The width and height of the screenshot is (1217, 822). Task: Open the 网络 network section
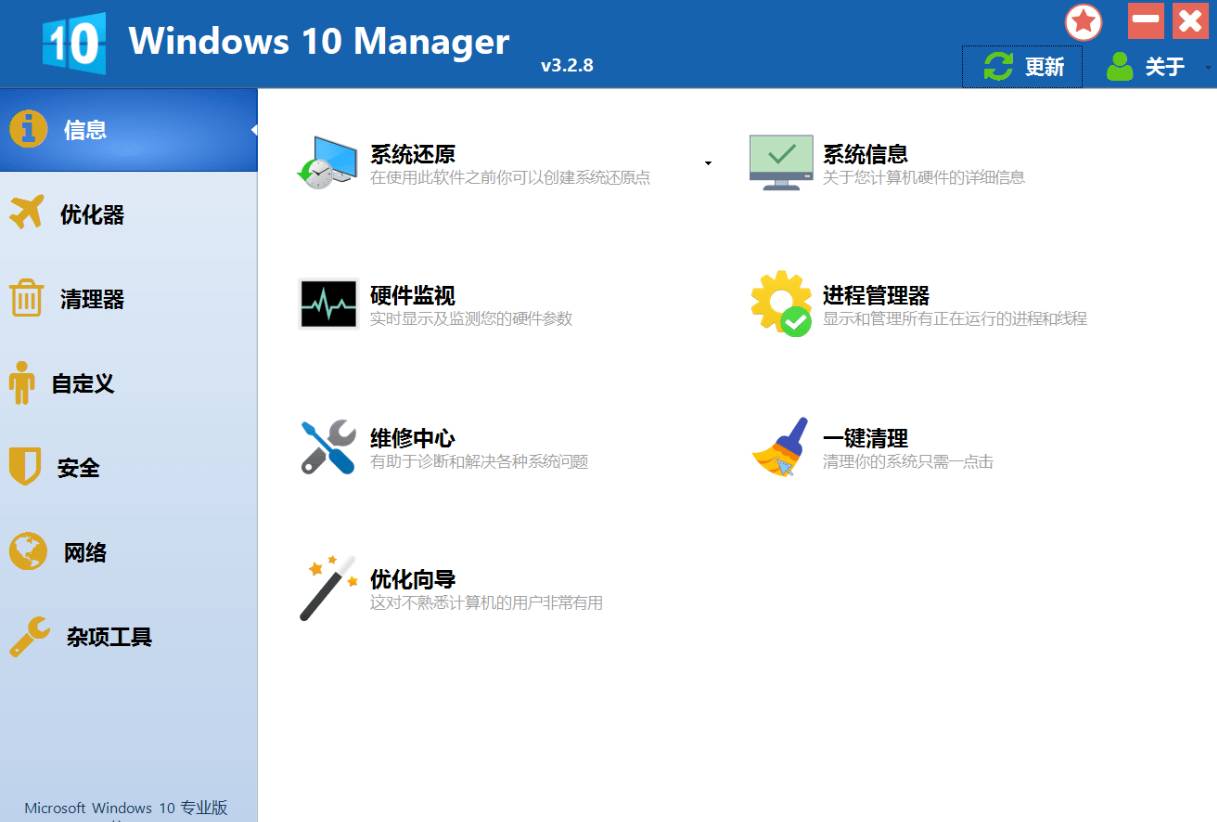pos(83,552)
